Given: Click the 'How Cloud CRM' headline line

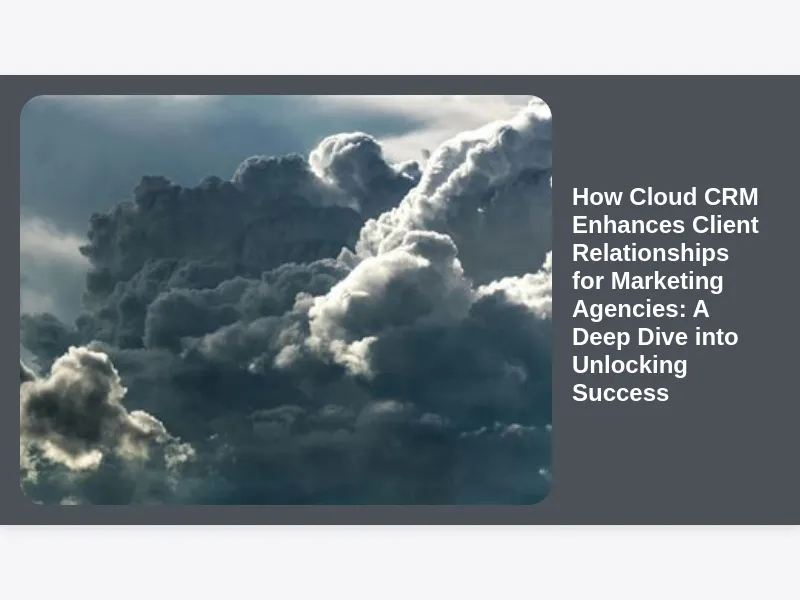Looking at the screenshot, I should 665,197.
